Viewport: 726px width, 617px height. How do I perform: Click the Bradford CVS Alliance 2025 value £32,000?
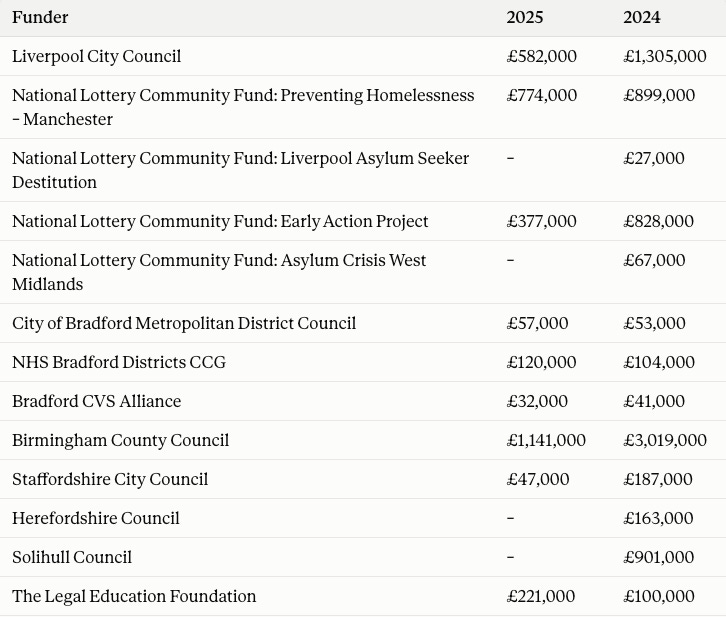[x=537, y=401]
